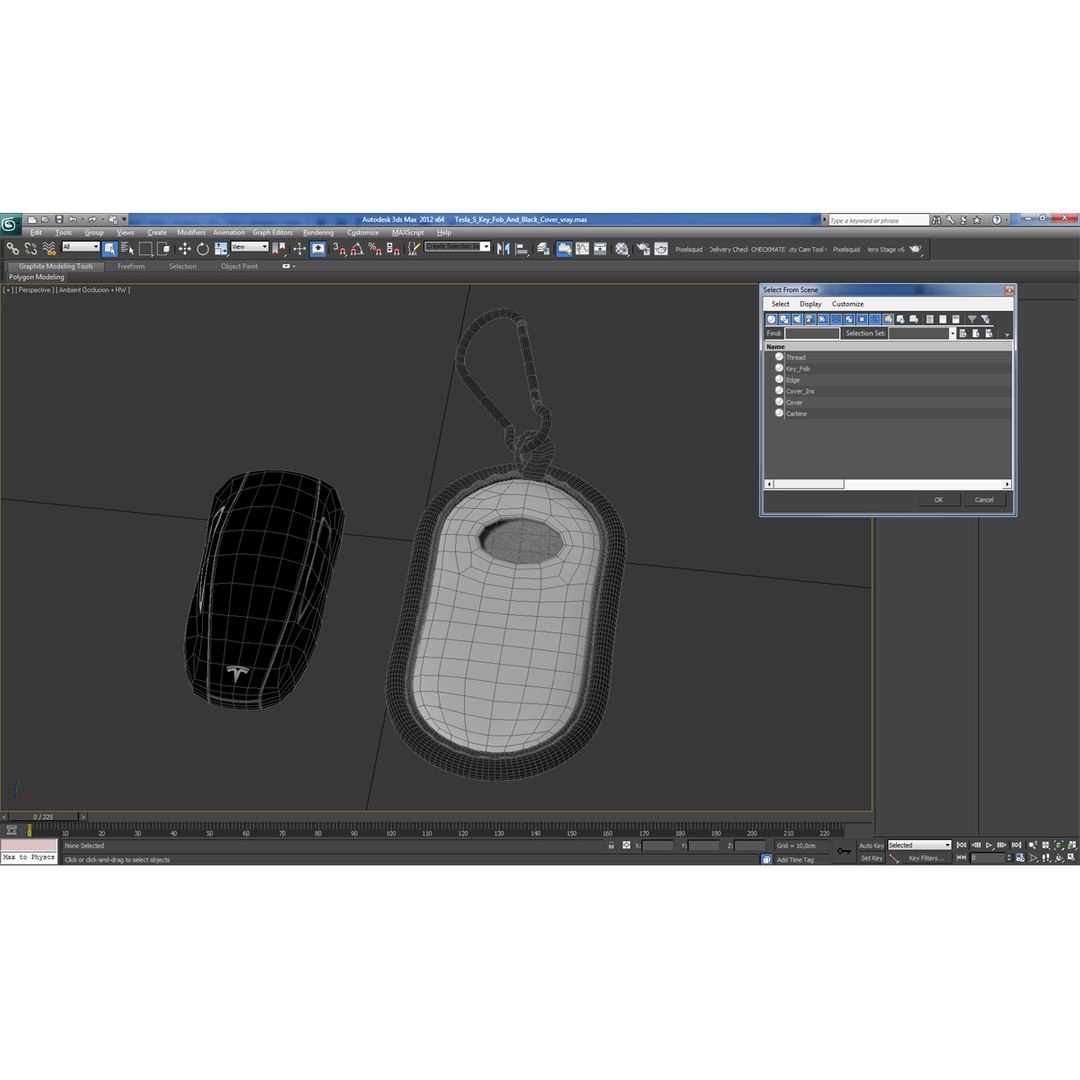Click the Play Animation button

point(989,845)
